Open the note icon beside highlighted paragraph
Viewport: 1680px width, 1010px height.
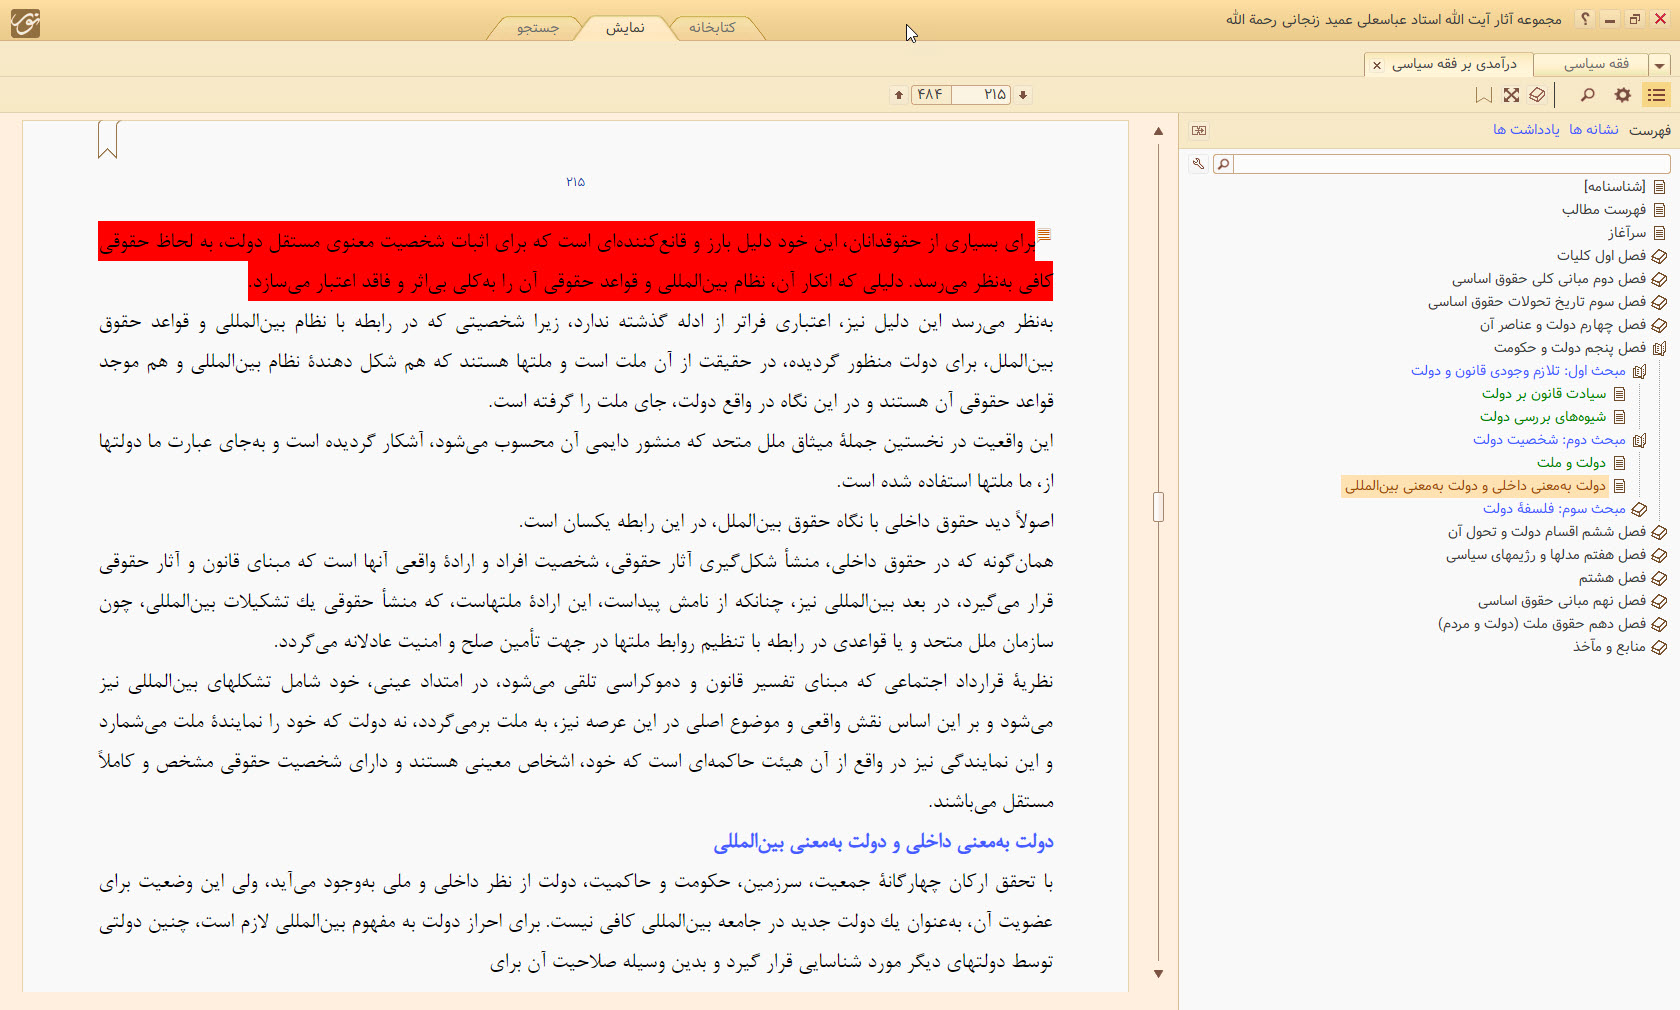click(1044, 235)
